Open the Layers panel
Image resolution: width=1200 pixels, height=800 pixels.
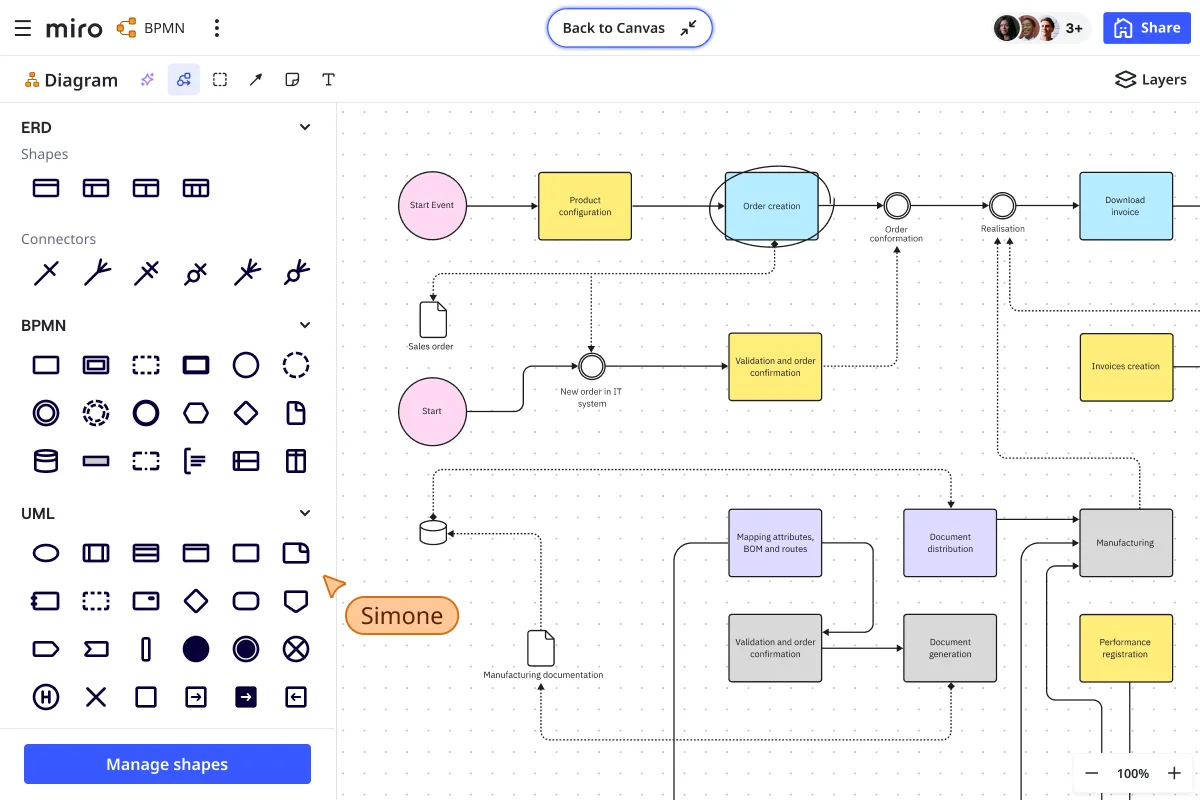(1151, 80)
